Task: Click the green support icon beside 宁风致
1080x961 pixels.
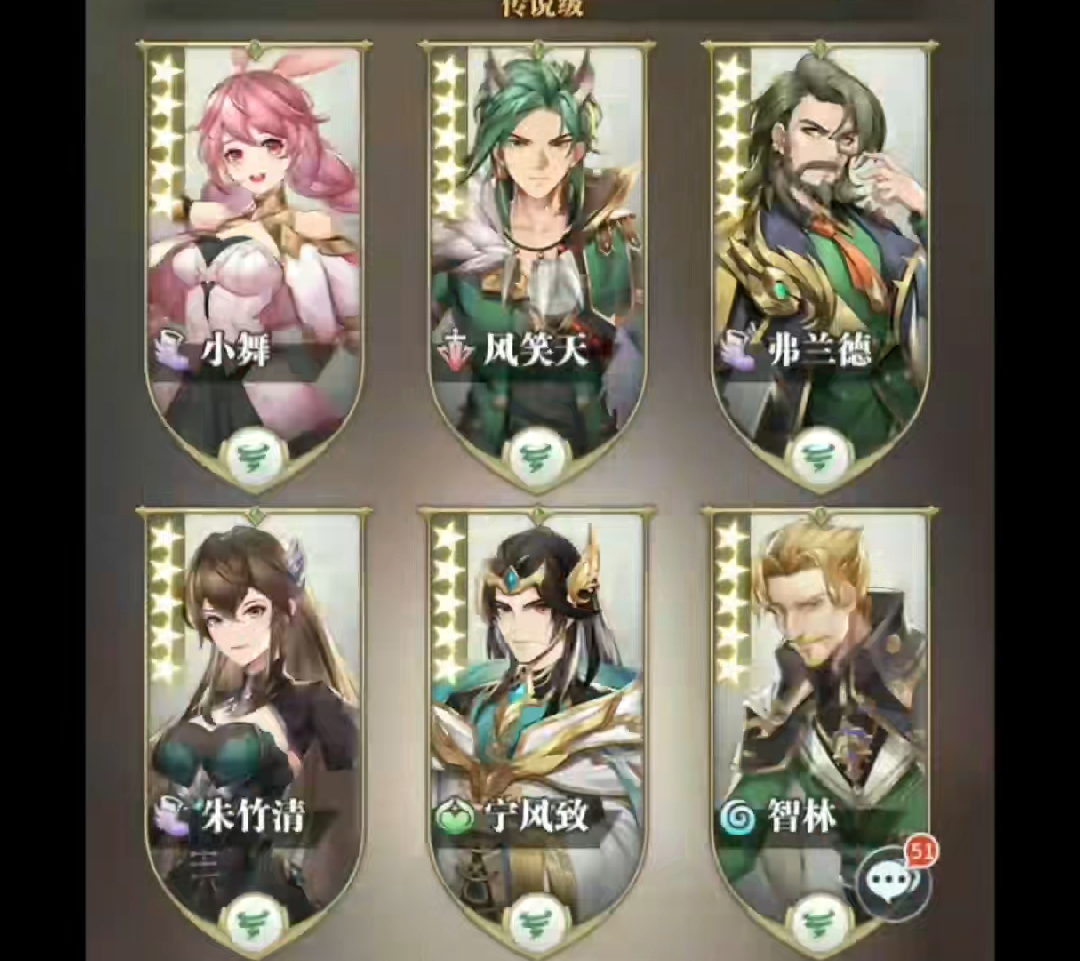Action: (455, 818)
